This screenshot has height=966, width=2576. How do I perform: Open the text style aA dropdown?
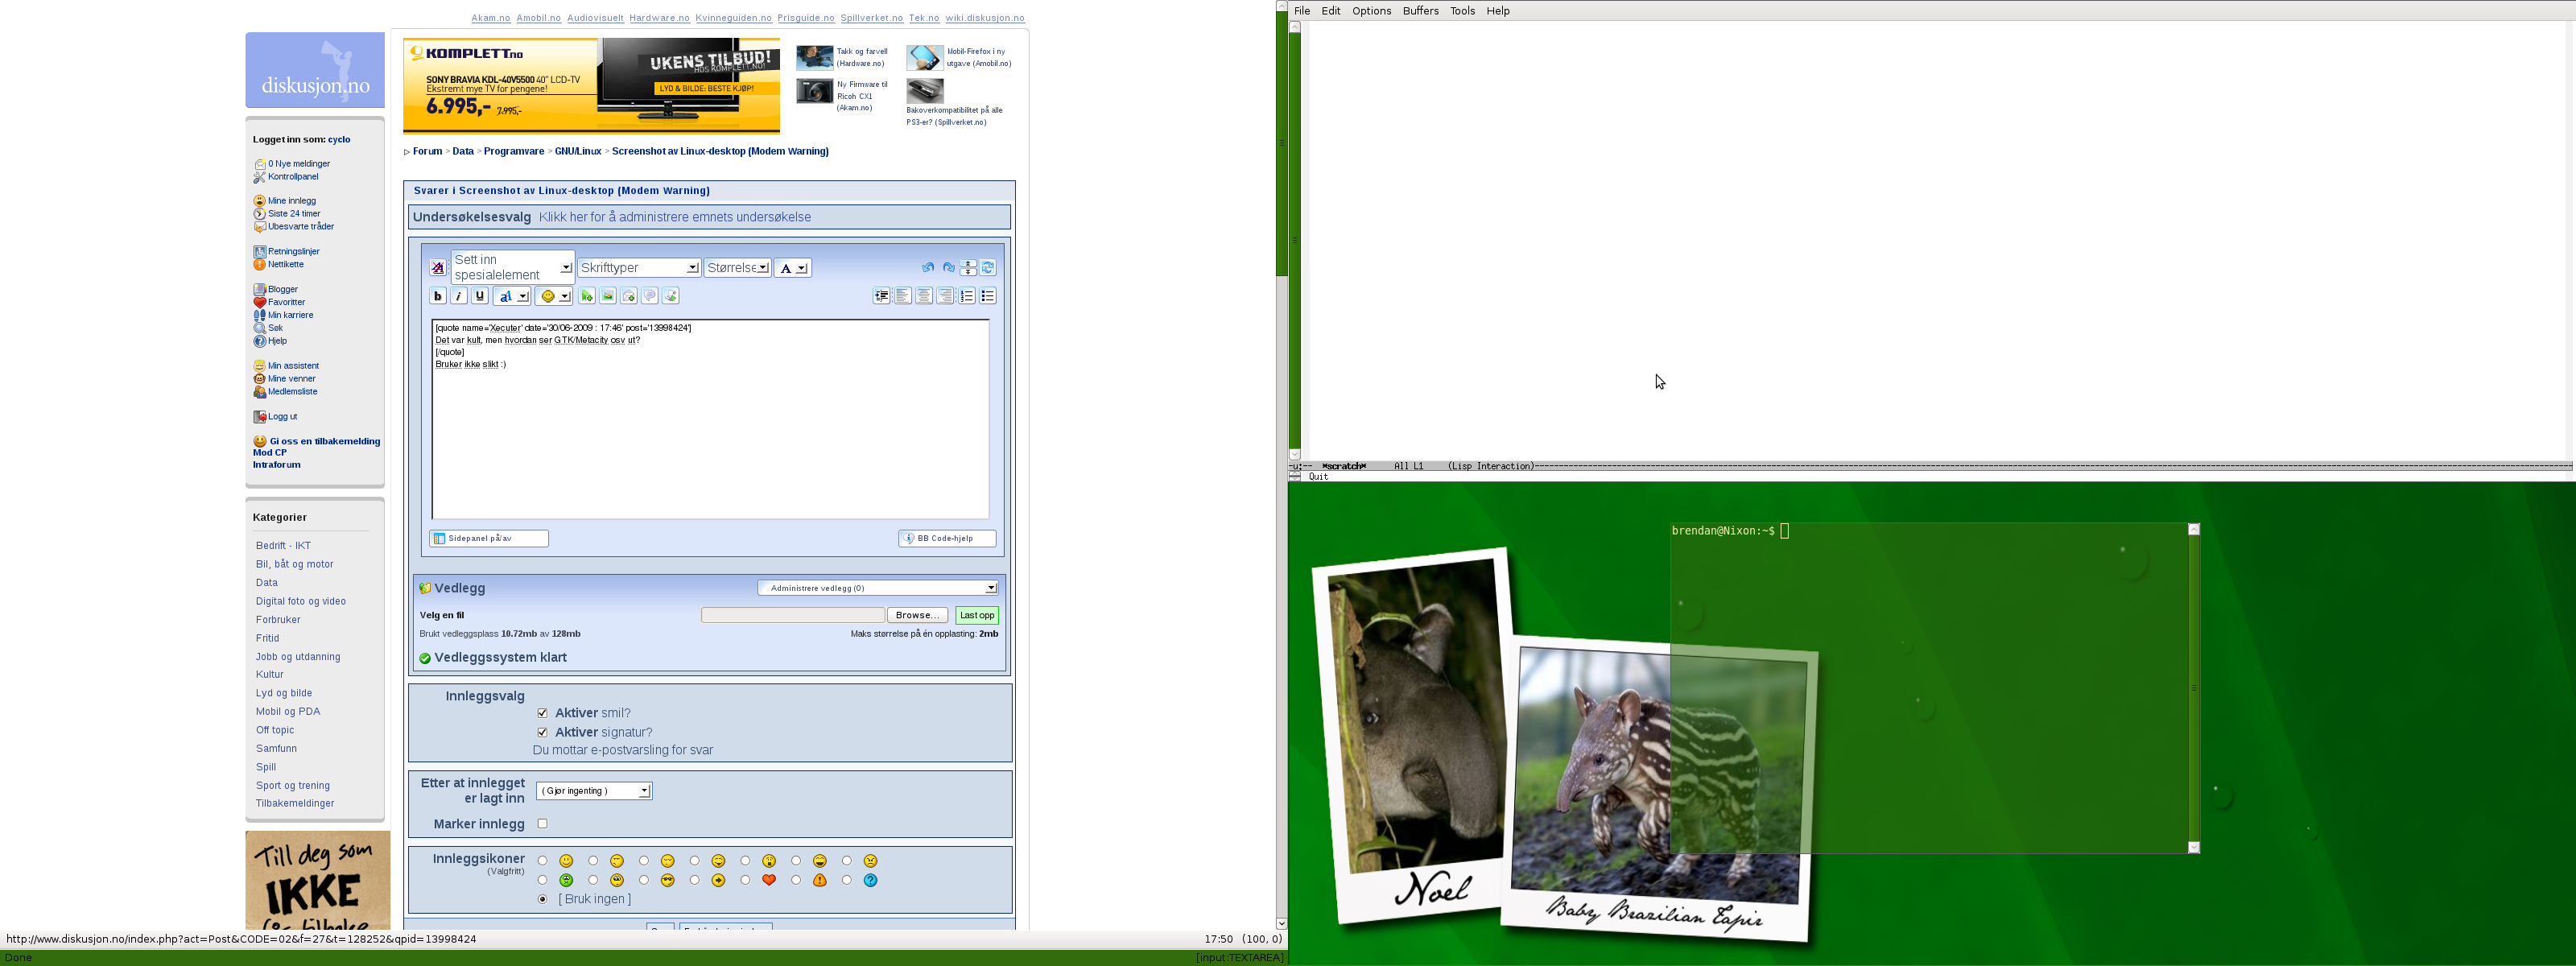(x=512, y=296)
